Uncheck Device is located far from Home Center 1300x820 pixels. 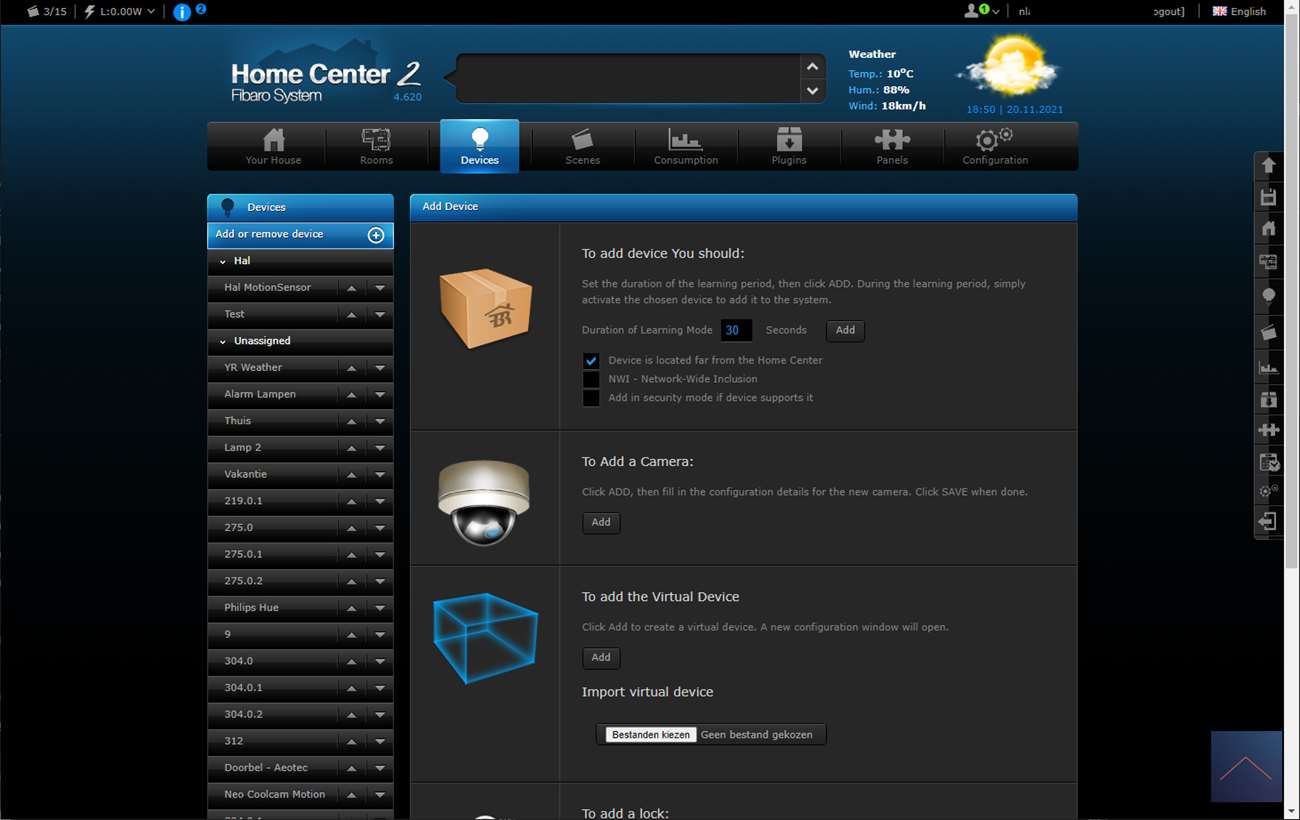tap(591, 361)
